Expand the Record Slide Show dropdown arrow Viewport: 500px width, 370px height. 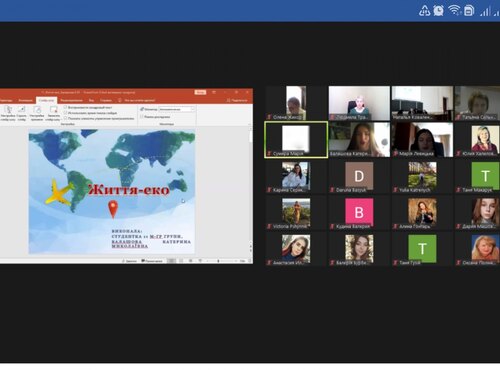pos(53,118)
